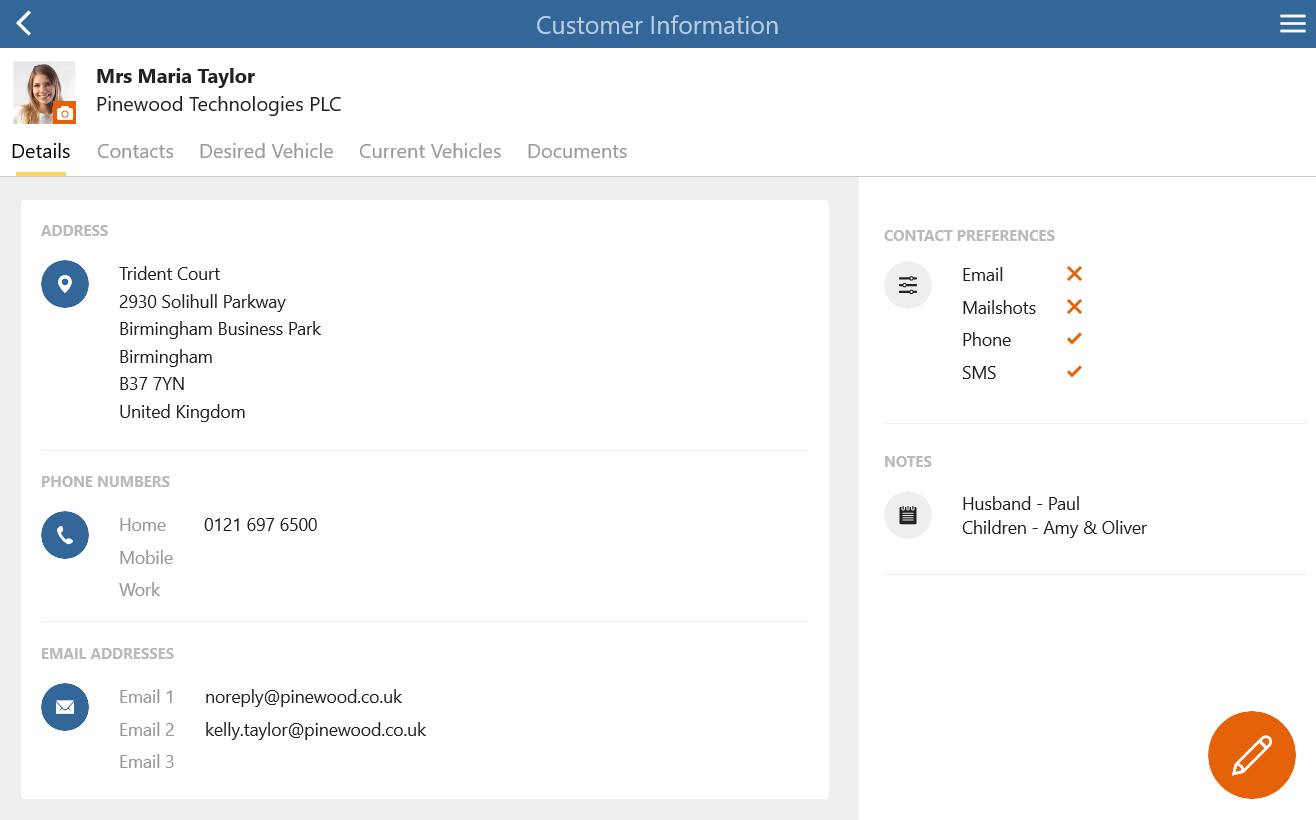Click the notes notepad icon
Viewport: 1316px width, 820px height.
(x=908, y=515)
